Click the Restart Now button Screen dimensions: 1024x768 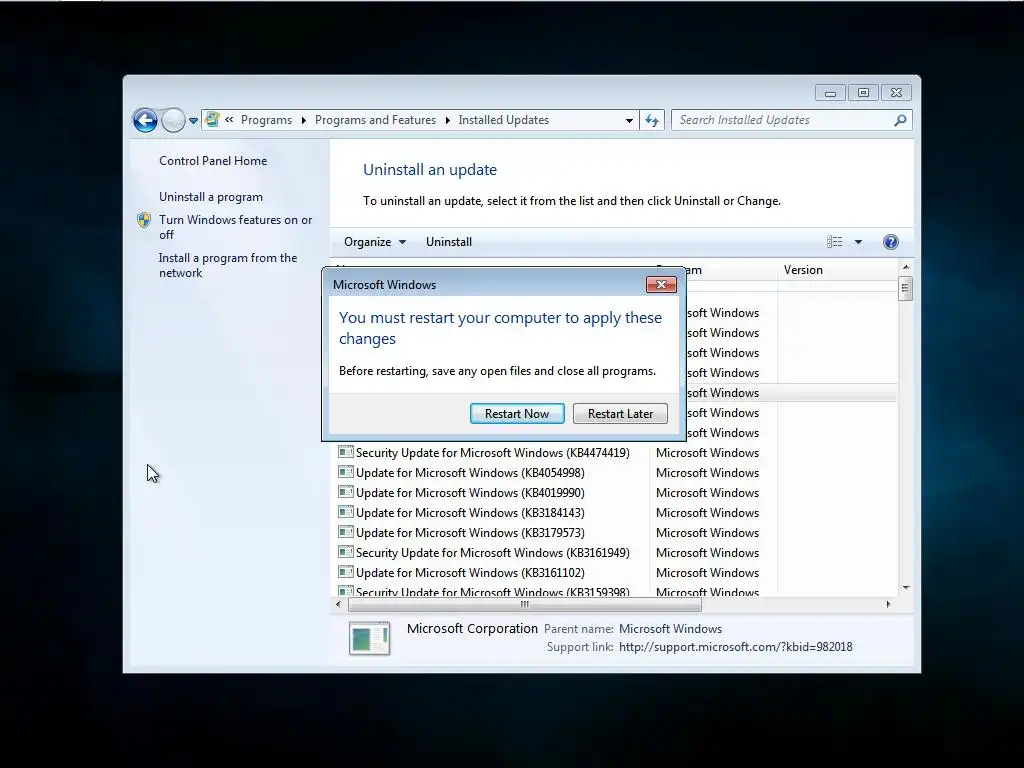[x=517, y=413]
